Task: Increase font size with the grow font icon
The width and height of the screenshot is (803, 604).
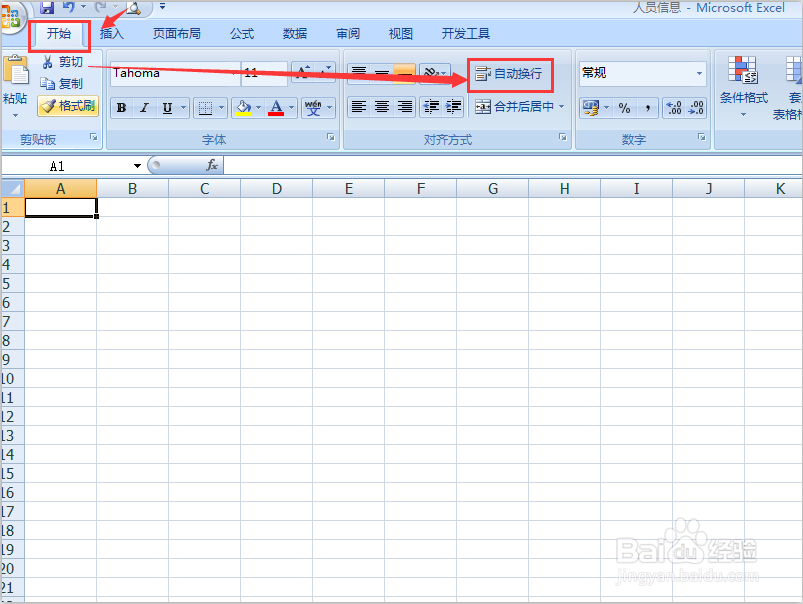Action: coord(303,72)
